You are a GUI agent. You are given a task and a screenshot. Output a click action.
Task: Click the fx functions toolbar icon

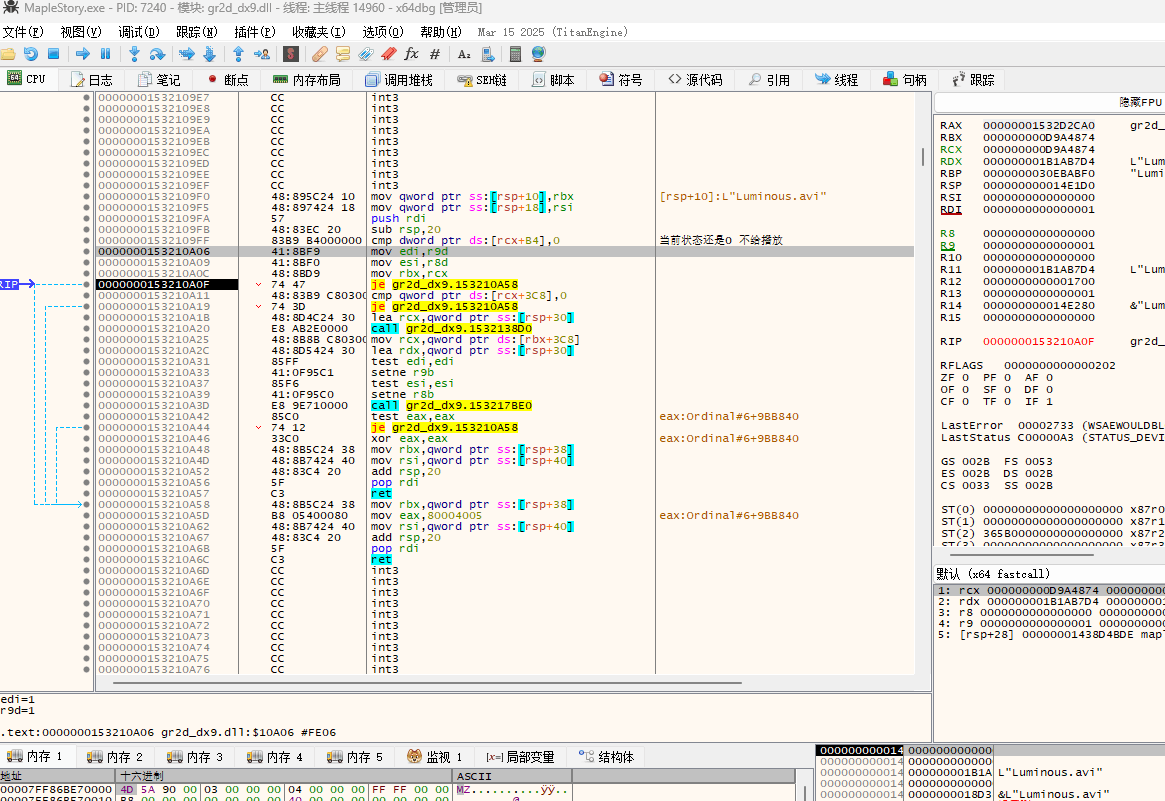[x=411, y=54]
